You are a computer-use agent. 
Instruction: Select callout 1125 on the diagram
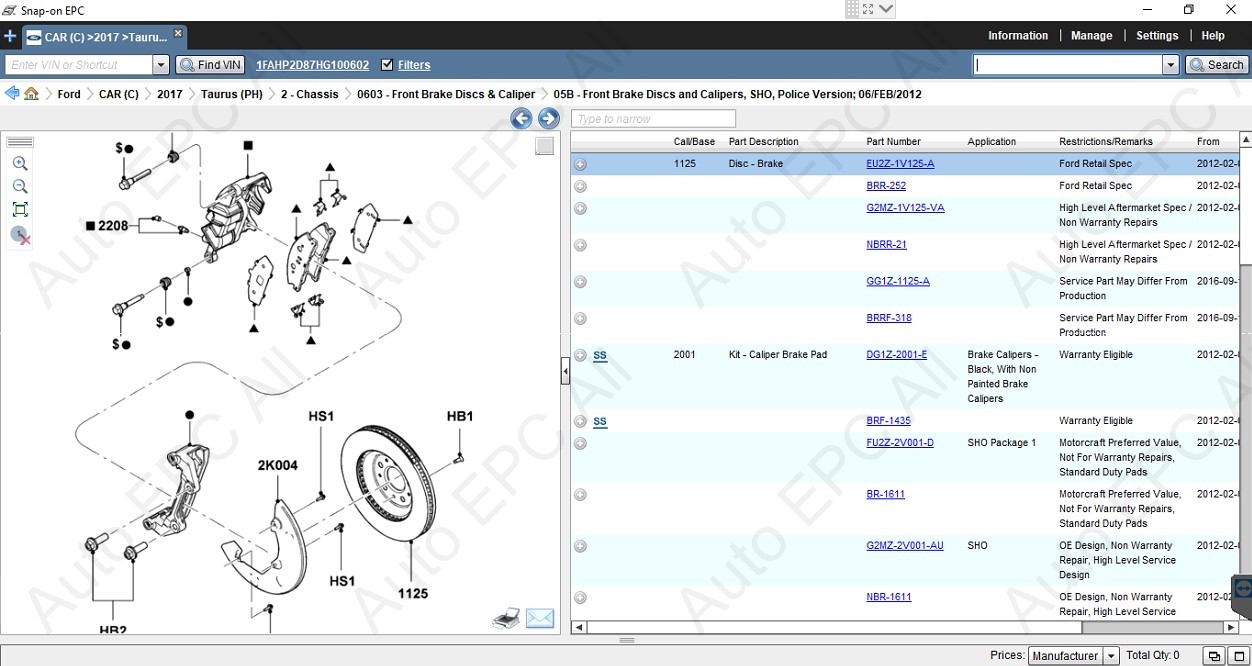pos(412,594)
